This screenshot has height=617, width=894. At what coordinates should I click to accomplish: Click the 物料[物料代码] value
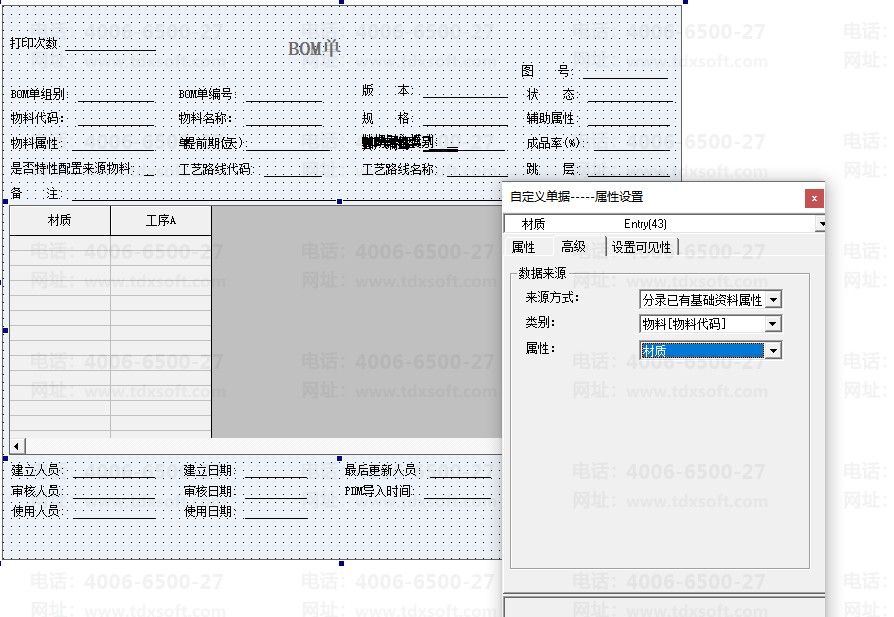pyautogui.click(x=702, y=324)
